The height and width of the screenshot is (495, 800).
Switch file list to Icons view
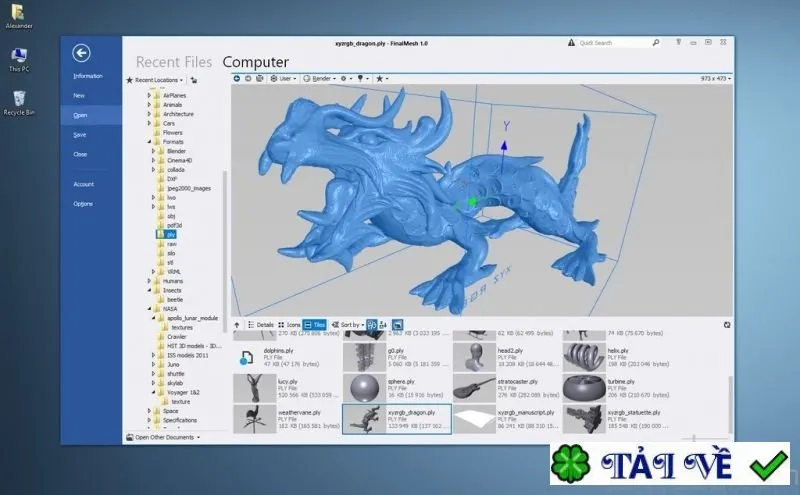point(289,325)
